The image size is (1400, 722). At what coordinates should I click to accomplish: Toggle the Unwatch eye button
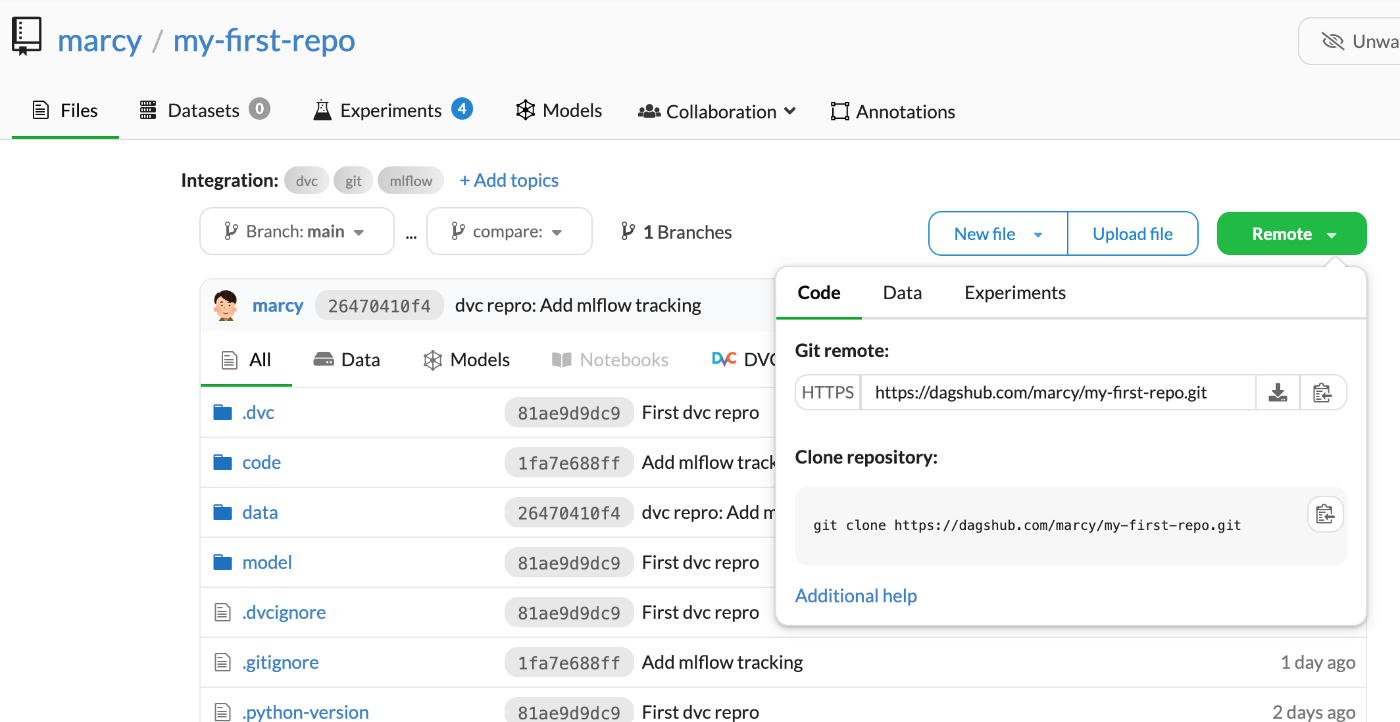tap(1350, 41)
